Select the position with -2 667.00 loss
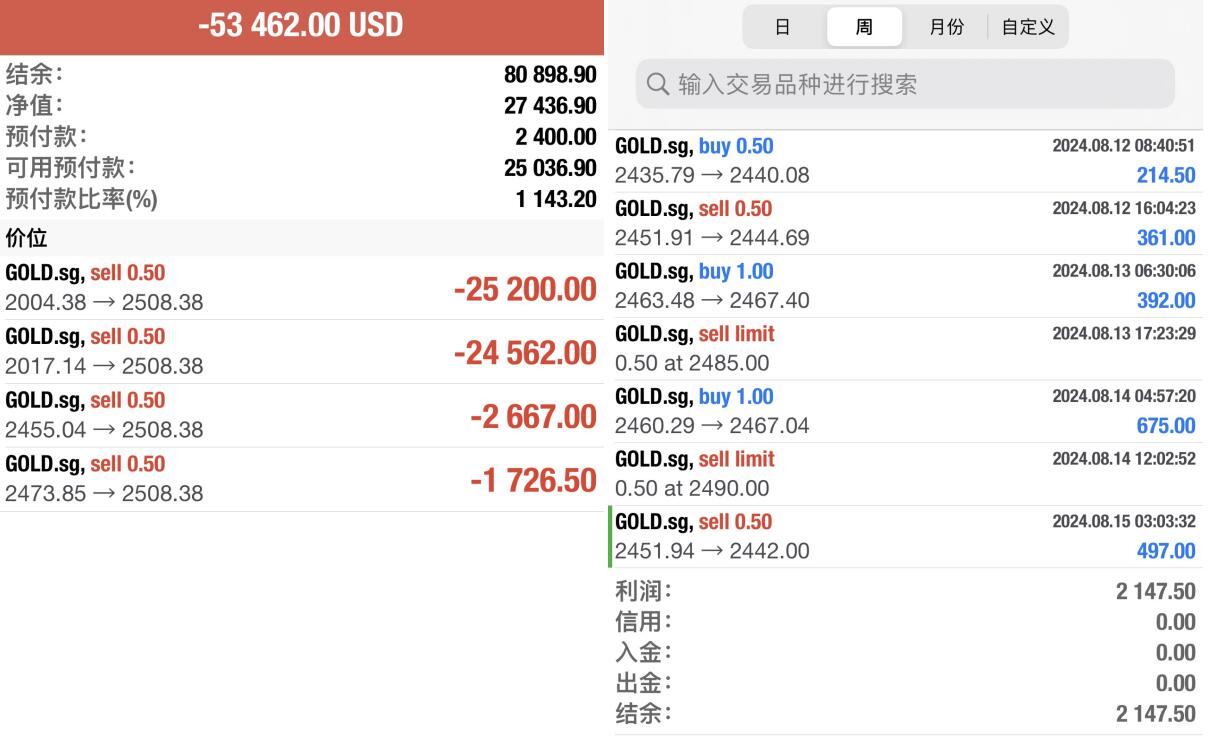Viewport: 1208px width, 746px height. click(x=300, y=415)
